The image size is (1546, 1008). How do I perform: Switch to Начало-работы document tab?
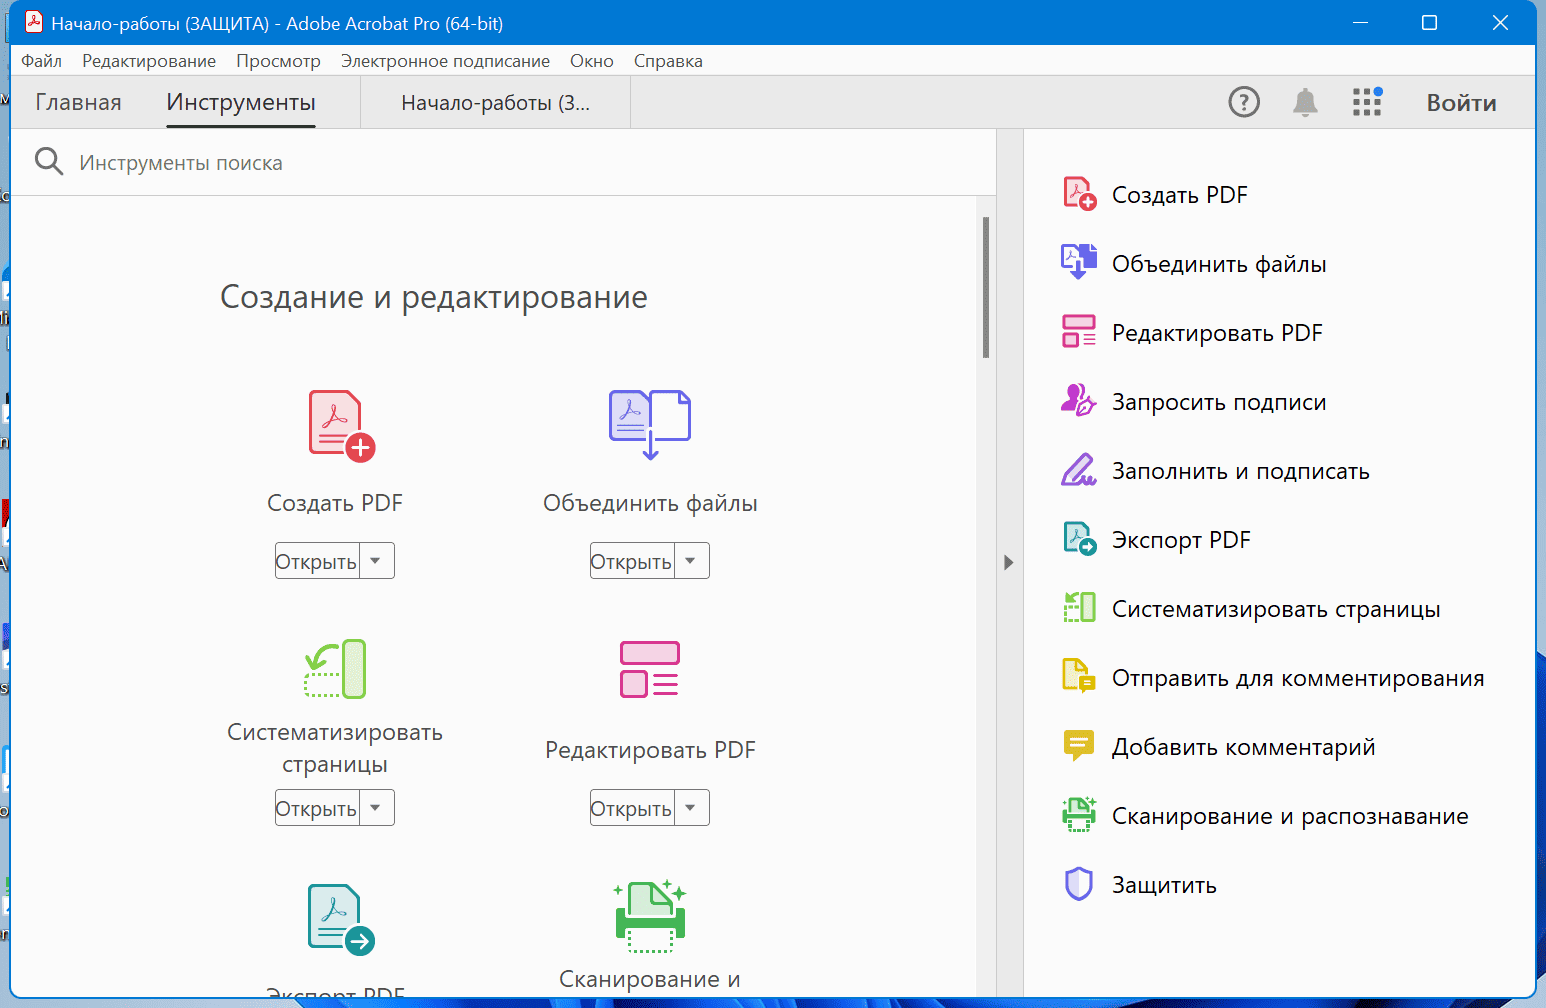[495, 102]
